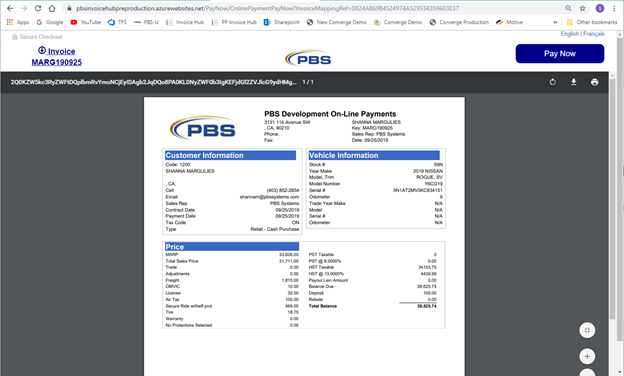Open the Invoice MARG190925 link
The width and height of the screenshot is (624, 376).
coord(57,56)
